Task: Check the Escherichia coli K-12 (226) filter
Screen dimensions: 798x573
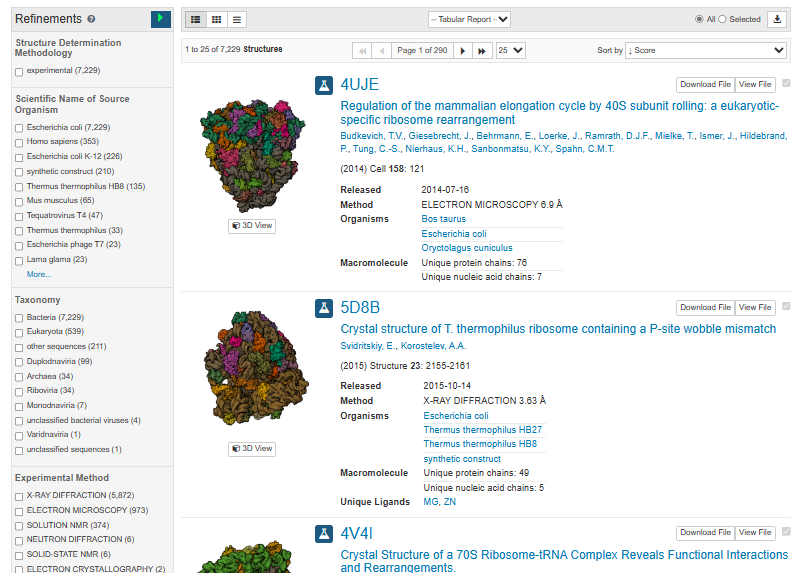Action: click(19, 157)
